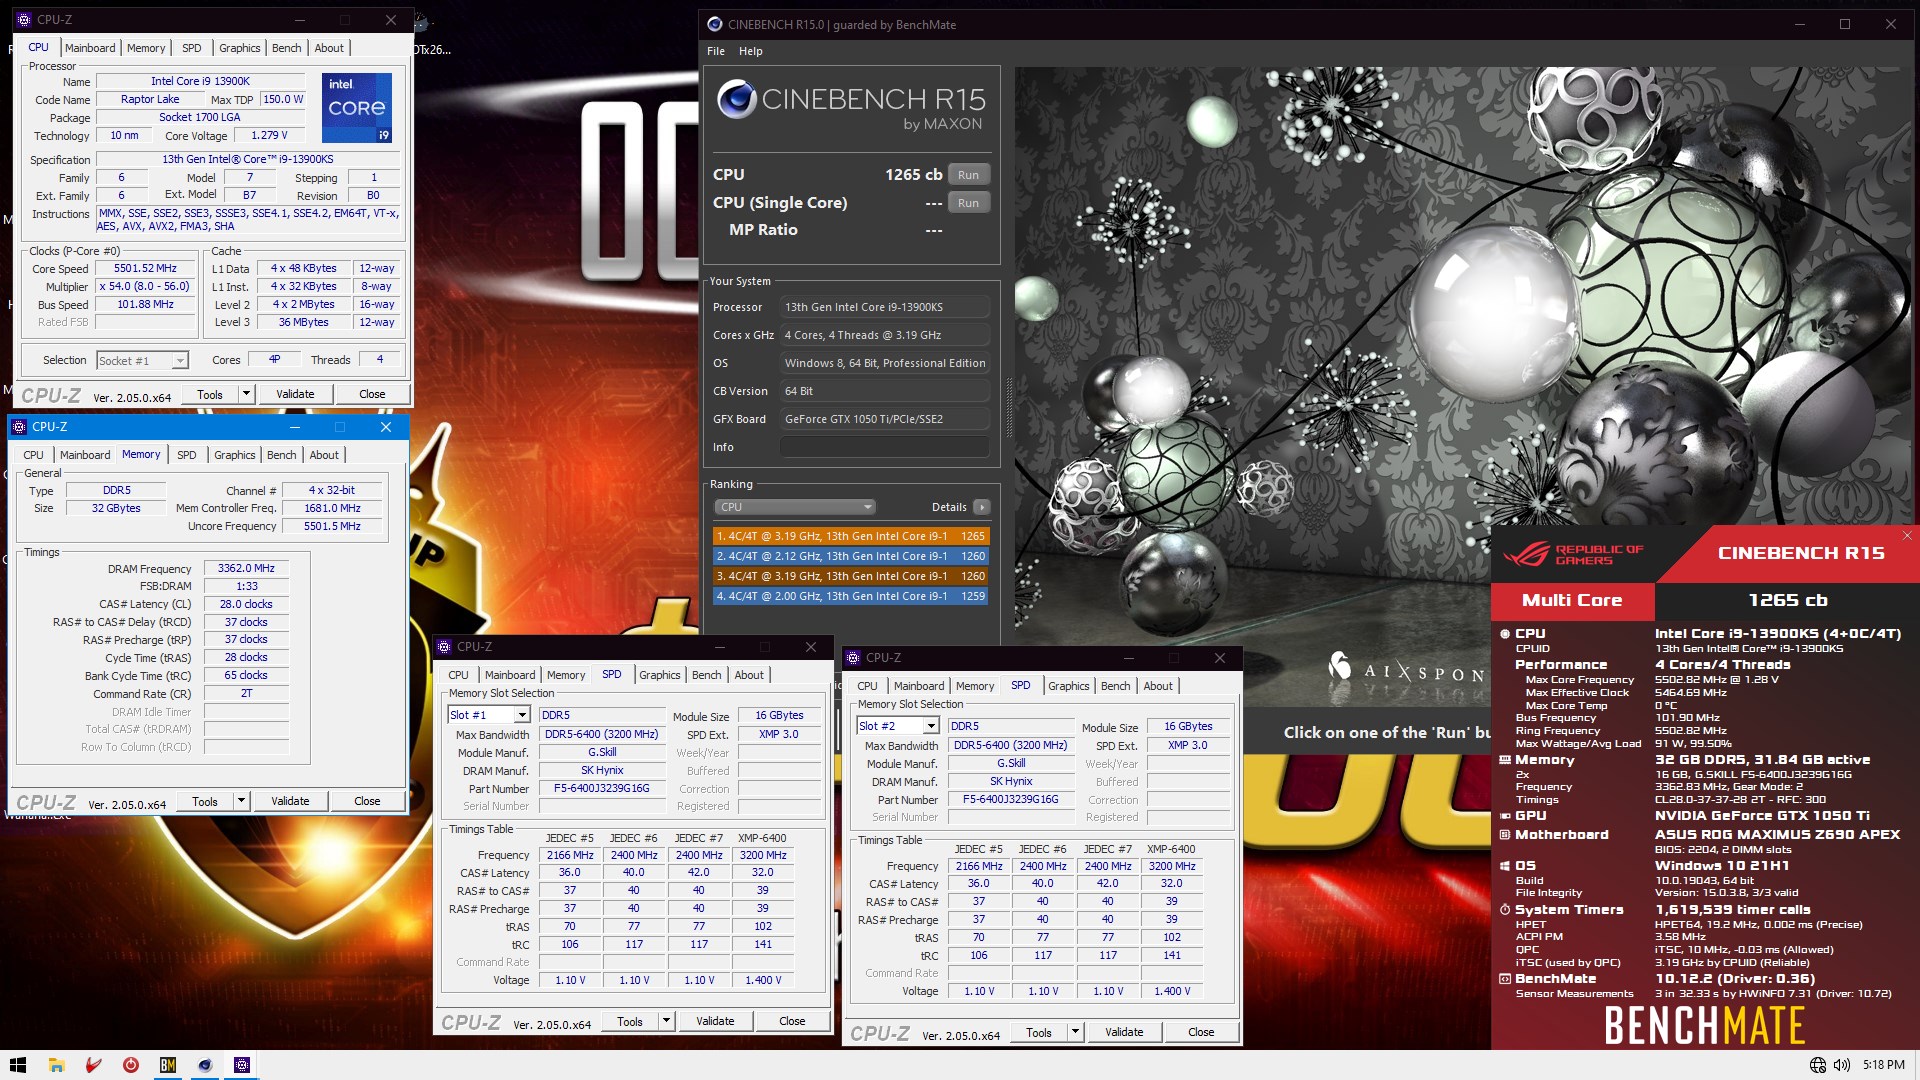
Task: Click Close button in CPU-Z Memory window
Action: 367,801
